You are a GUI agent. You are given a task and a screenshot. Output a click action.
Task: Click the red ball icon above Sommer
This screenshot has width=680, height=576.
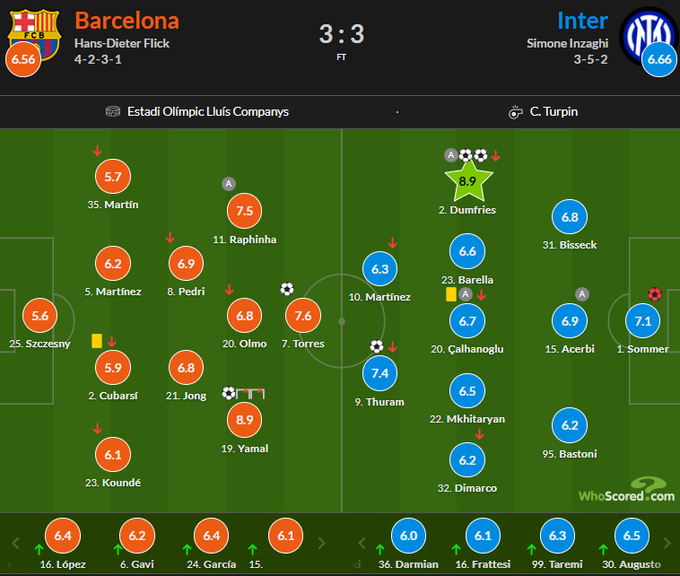tap(655, 294)
